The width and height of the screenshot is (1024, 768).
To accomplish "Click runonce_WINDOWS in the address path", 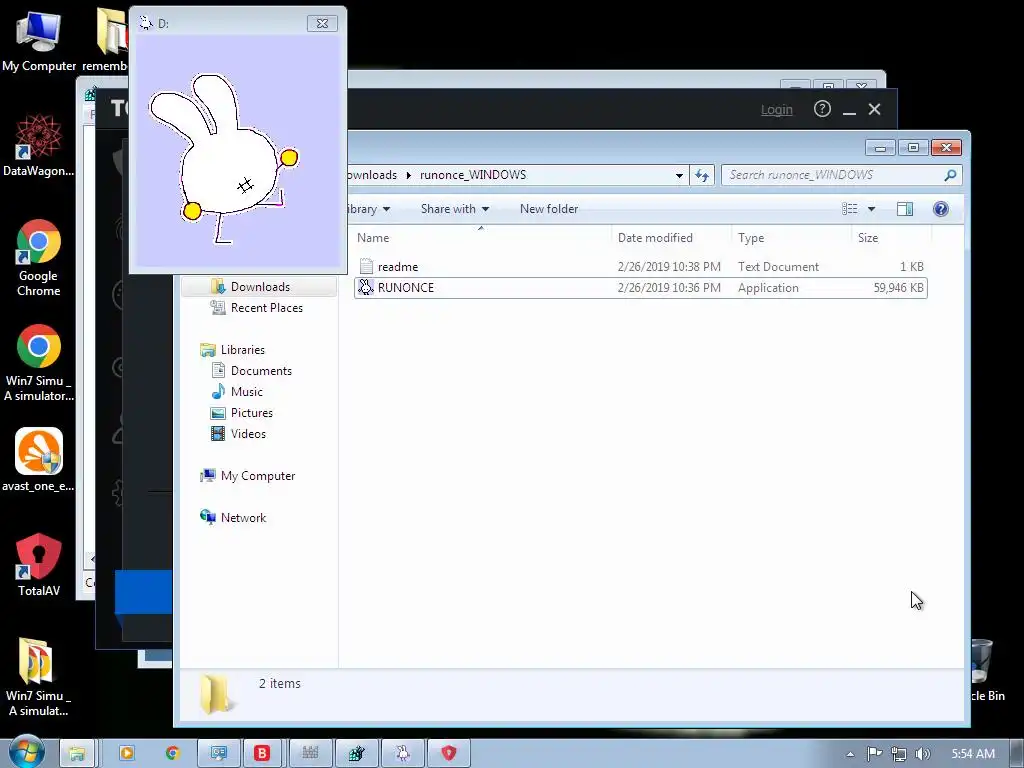I will (473, 175).
